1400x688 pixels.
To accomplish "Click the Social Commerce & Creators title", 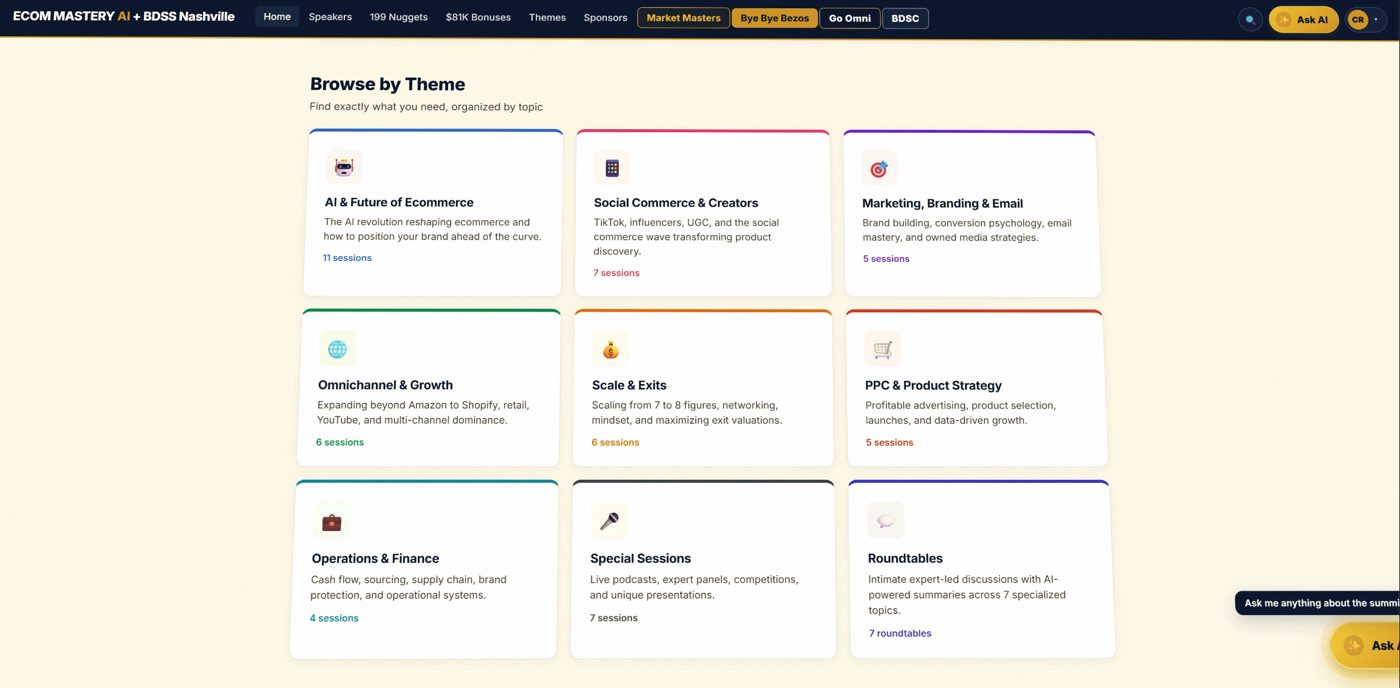I will (x=676, y=203).
